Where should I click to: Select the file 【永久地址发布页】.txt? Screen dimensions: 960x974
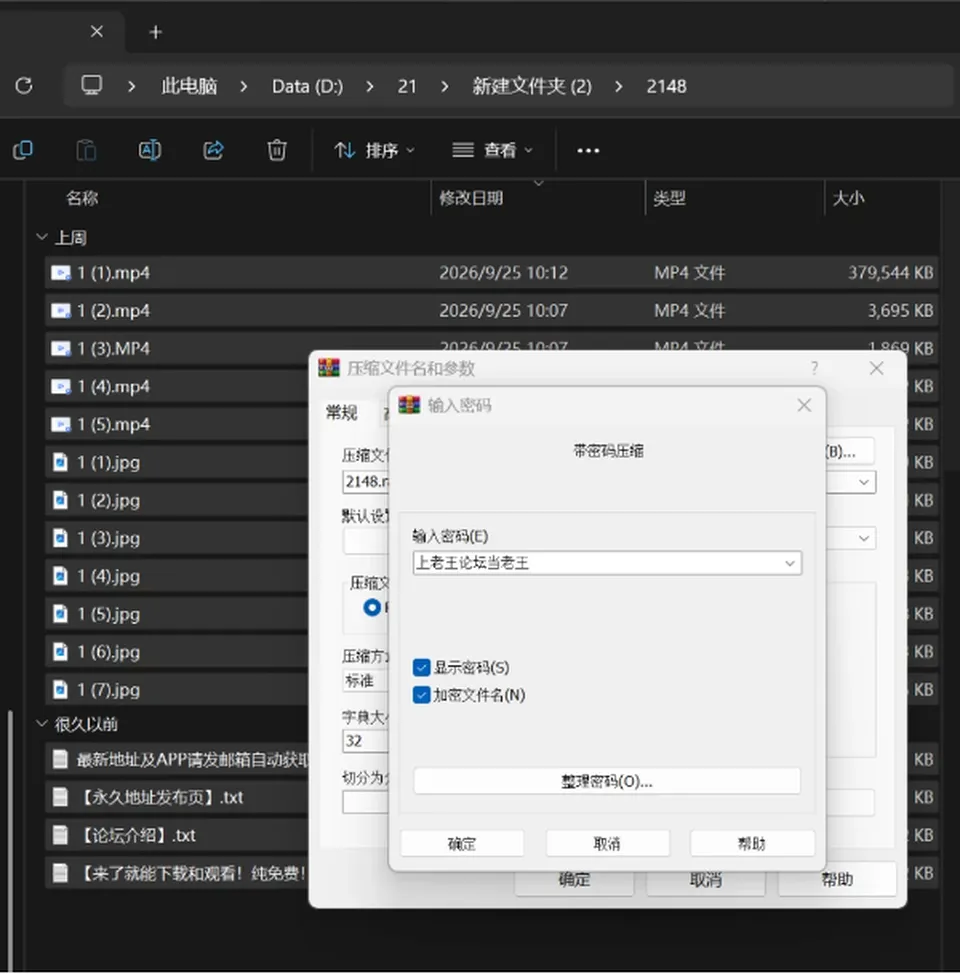point(176,797)
